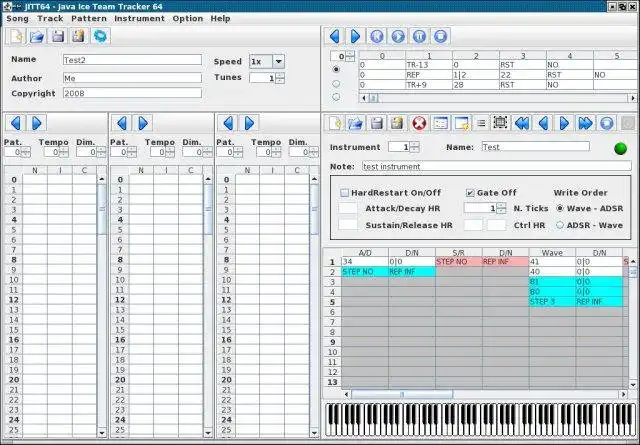Select the first track radio button (TR-13 row)
640x445 pixels.
336,69
